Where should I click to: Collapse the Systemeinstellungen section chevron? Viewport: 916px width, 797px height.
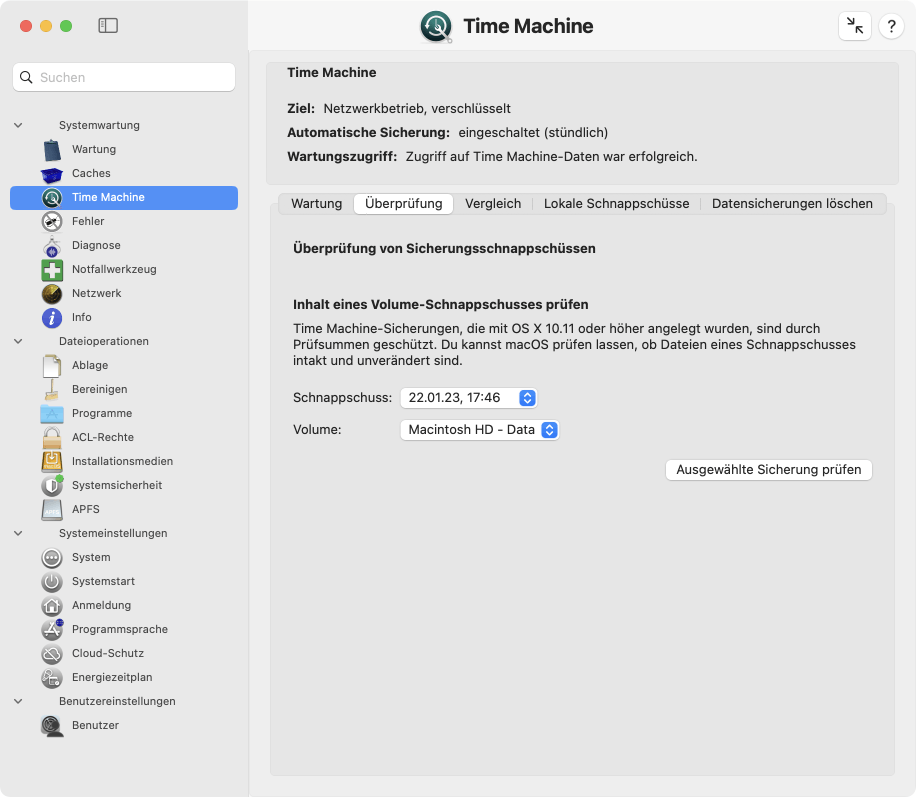click(18, 533)
